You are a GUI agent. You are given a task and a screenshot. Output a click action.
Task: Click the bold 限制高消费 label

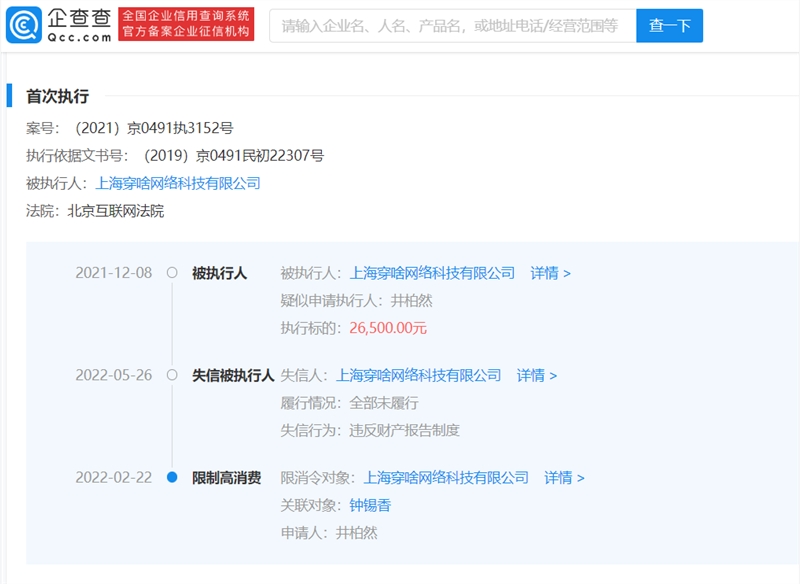tap(227, 478)
